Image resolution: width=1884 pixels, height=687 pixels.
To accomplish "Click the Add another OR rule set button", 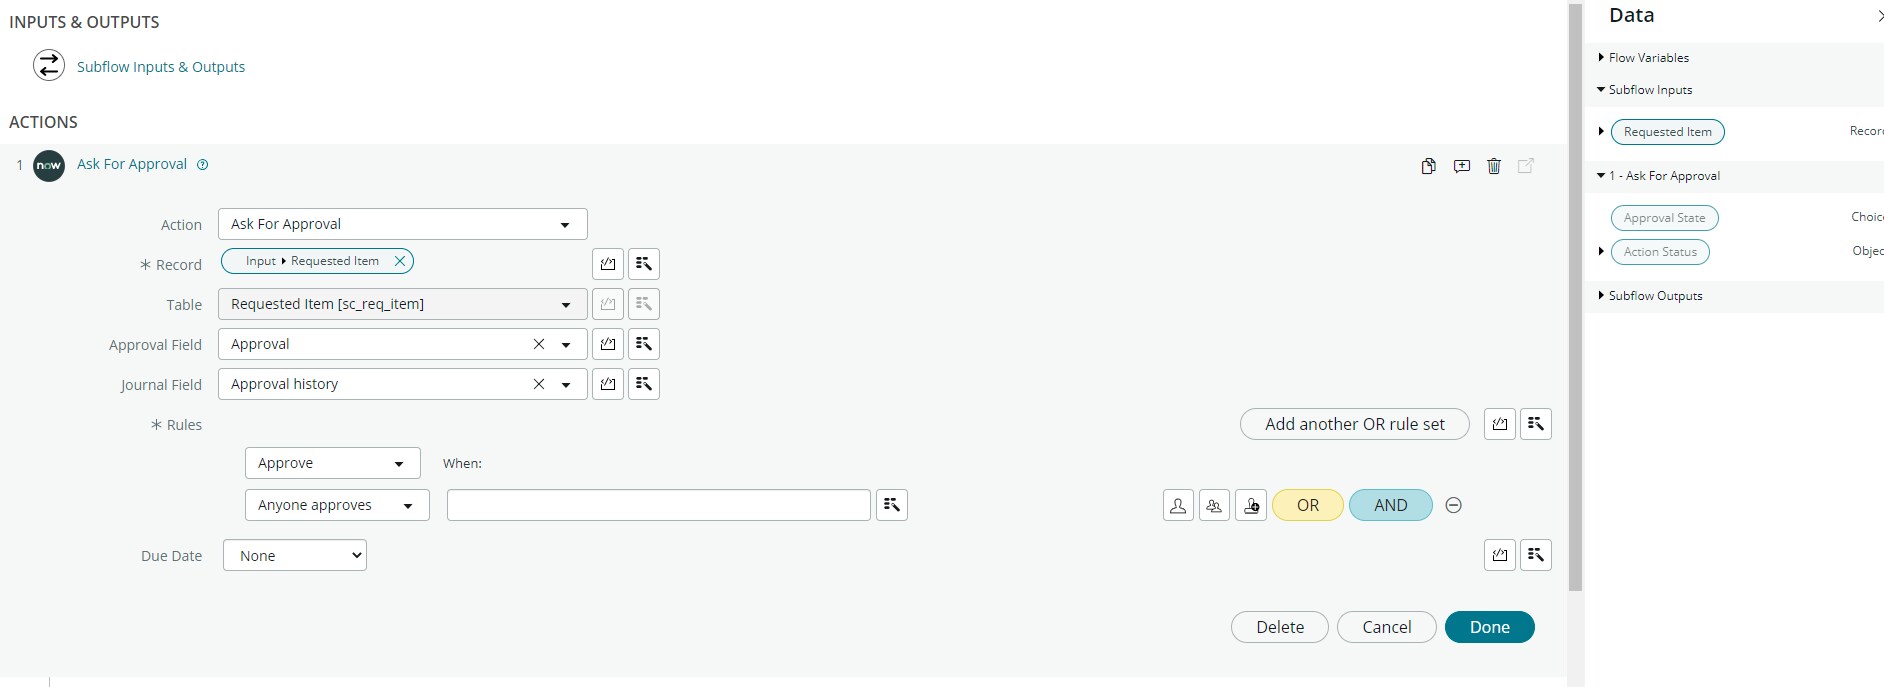I will click(1354, 424).
